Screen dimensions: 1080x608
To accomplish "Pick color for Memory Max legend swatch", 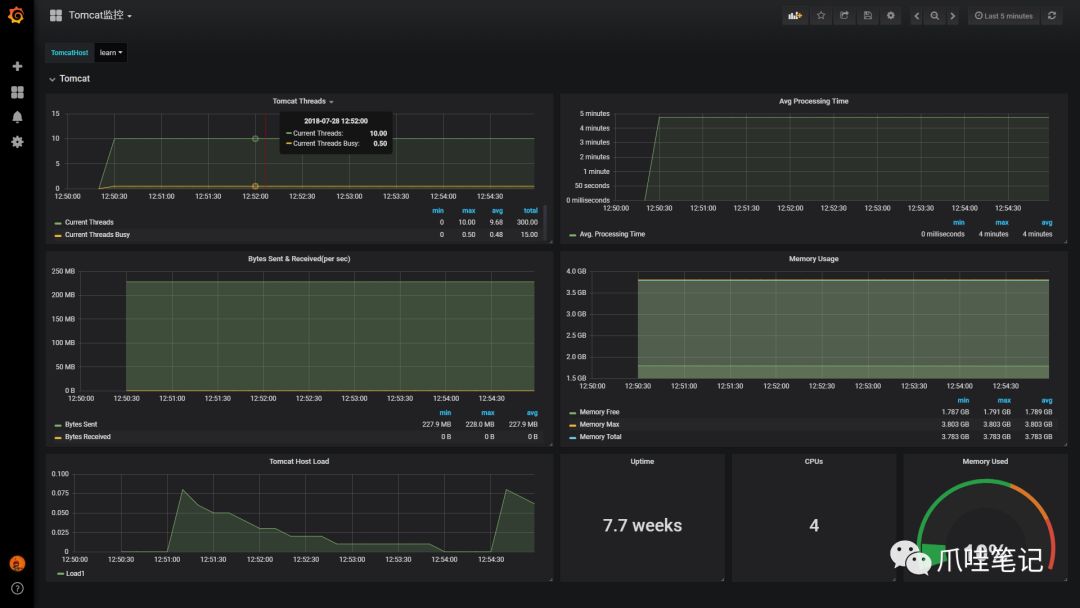I will tap(572, 425).
